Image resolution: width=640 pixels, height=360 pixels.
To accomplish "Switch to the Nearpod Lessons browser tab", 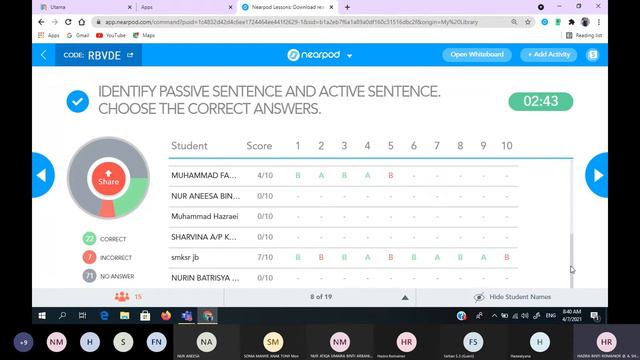I will (x=287, y=7).
